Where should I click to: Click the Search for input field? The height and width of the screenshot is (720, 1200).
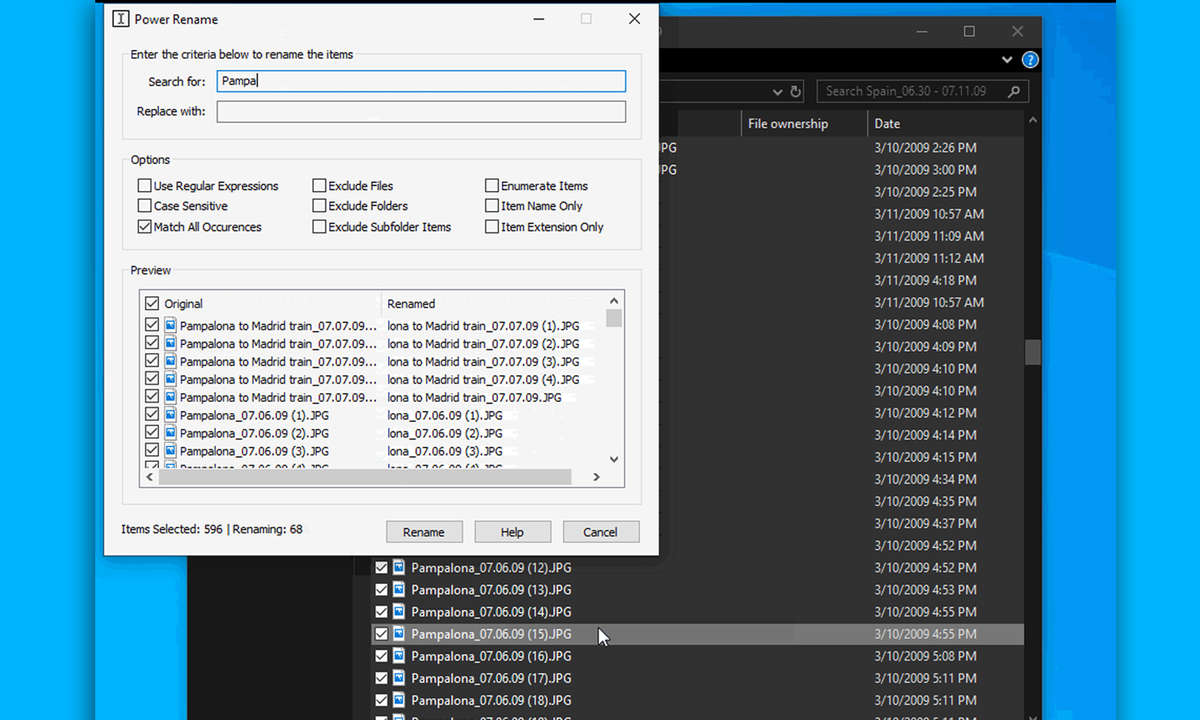coord(421,81)
